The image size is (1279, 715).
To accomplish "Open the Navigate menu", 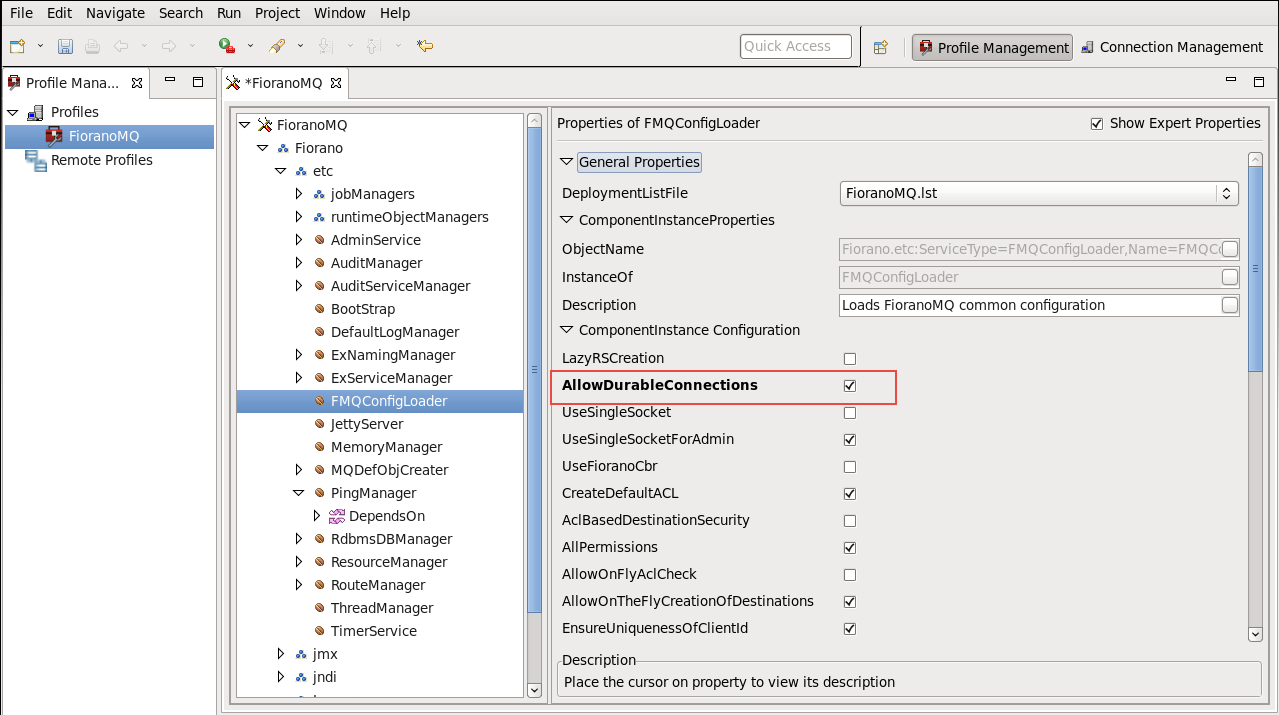I will tap(115, 13).
